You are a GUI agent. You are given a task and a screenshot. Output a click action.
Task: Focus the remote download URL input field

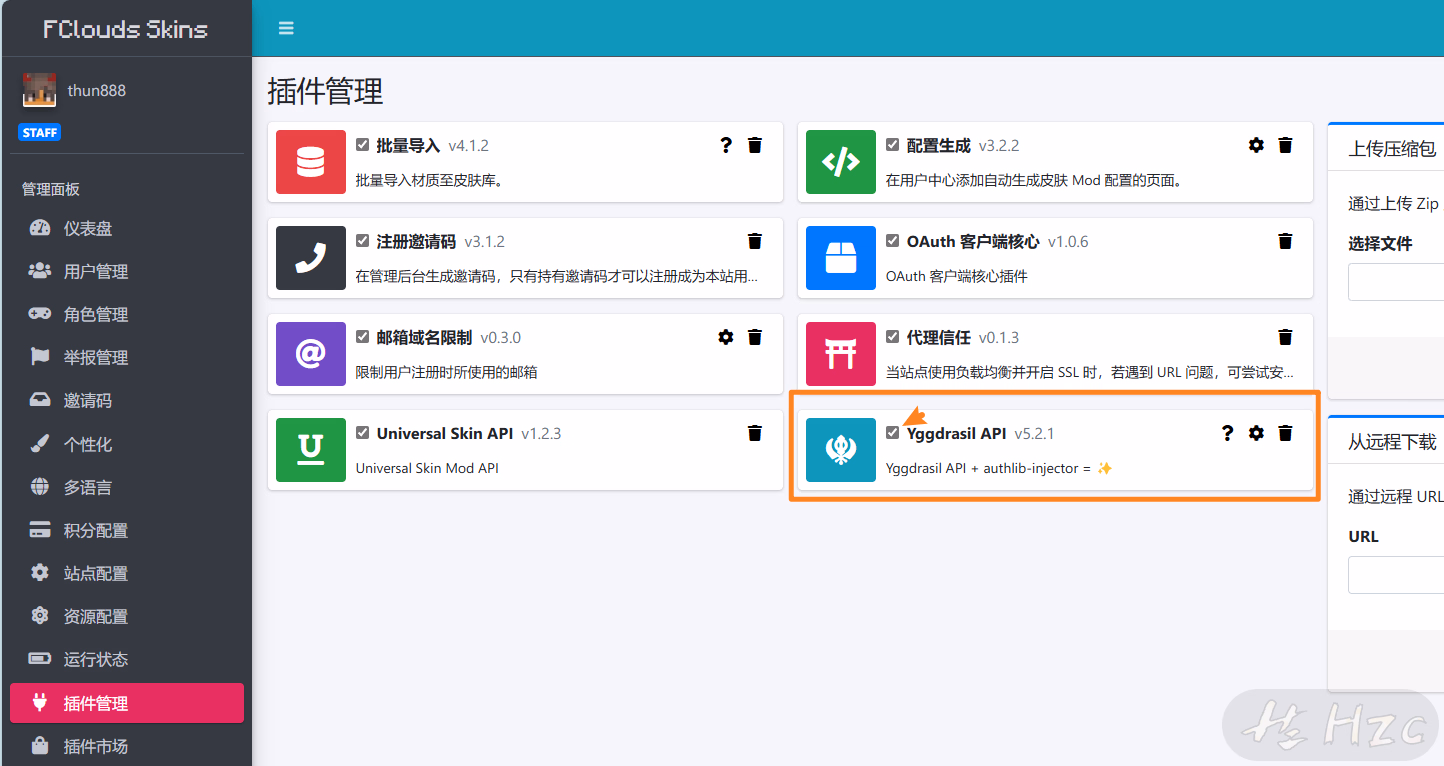(x=1396, y=575)
